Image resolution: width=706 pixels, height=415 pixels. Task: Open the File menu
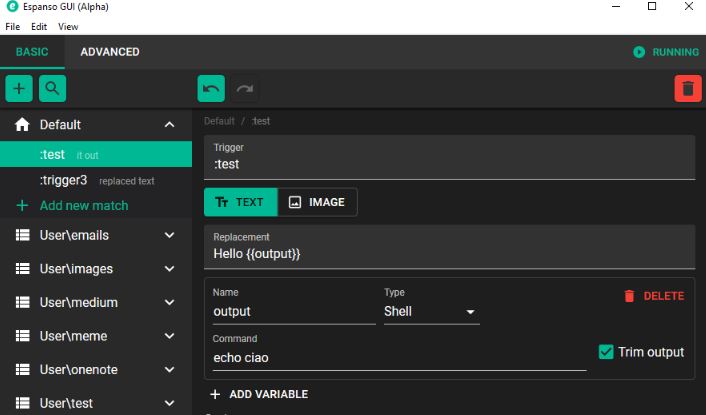(x=13, y=27)
